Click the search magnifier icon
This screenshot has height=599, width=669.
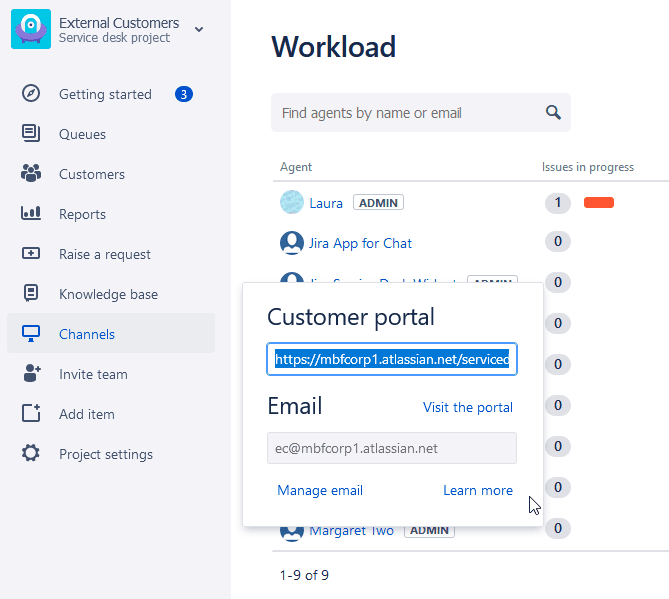553,113
